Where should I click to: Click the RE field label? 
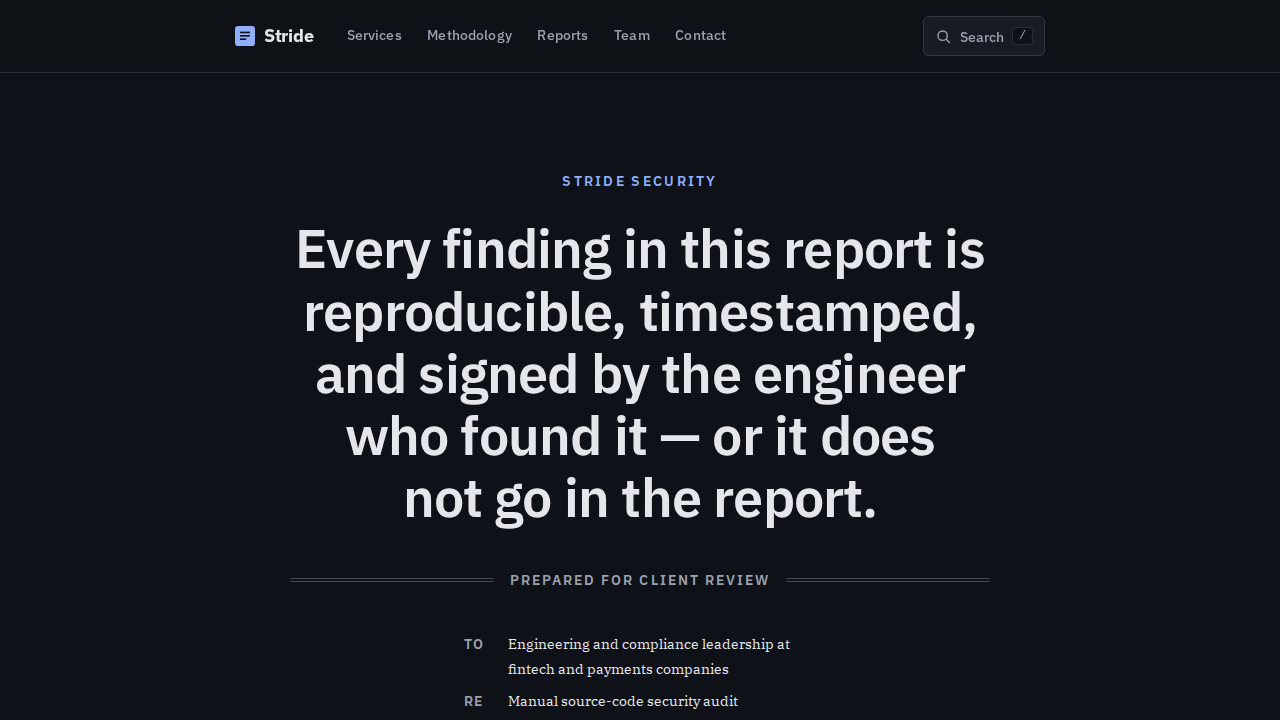(x=474, y=702)
